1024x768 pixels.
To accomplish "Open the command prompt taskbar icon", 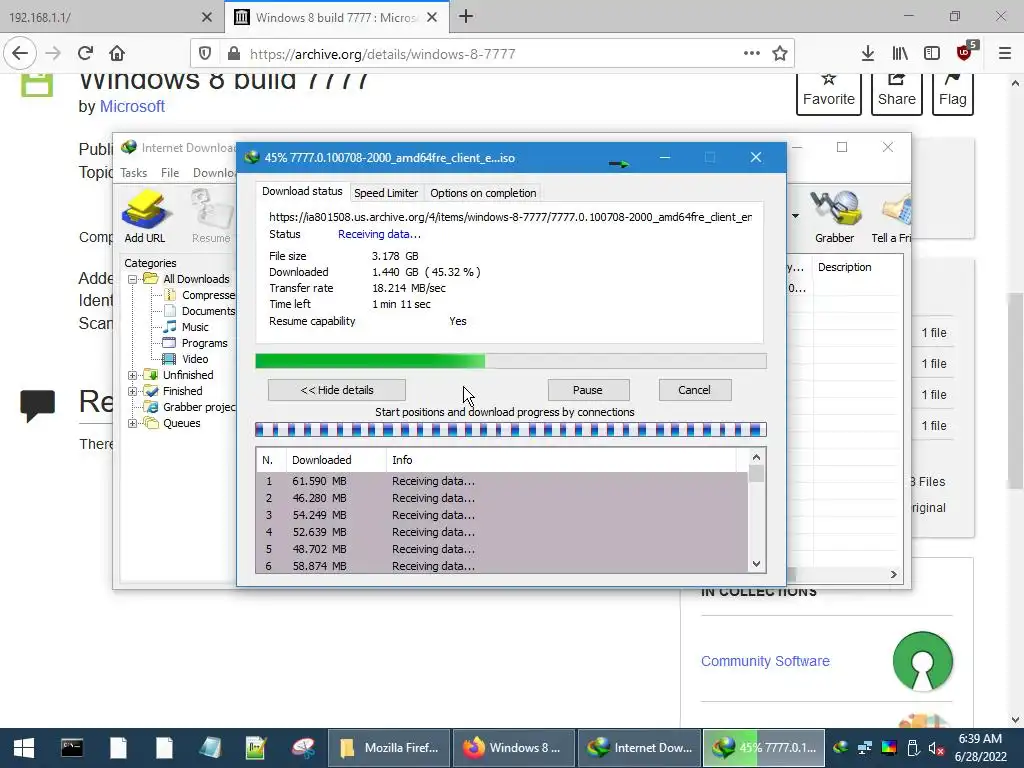I will [72, 748].
